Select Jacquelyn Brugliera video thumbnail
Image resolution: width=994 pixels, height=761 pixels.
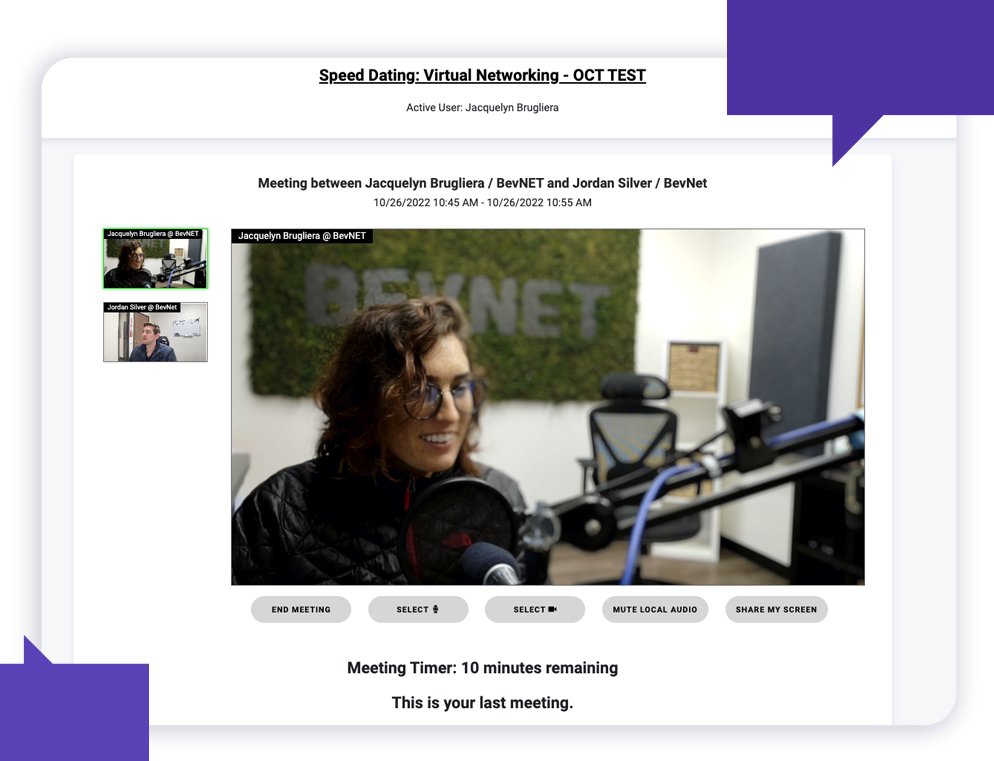(155, 259)
